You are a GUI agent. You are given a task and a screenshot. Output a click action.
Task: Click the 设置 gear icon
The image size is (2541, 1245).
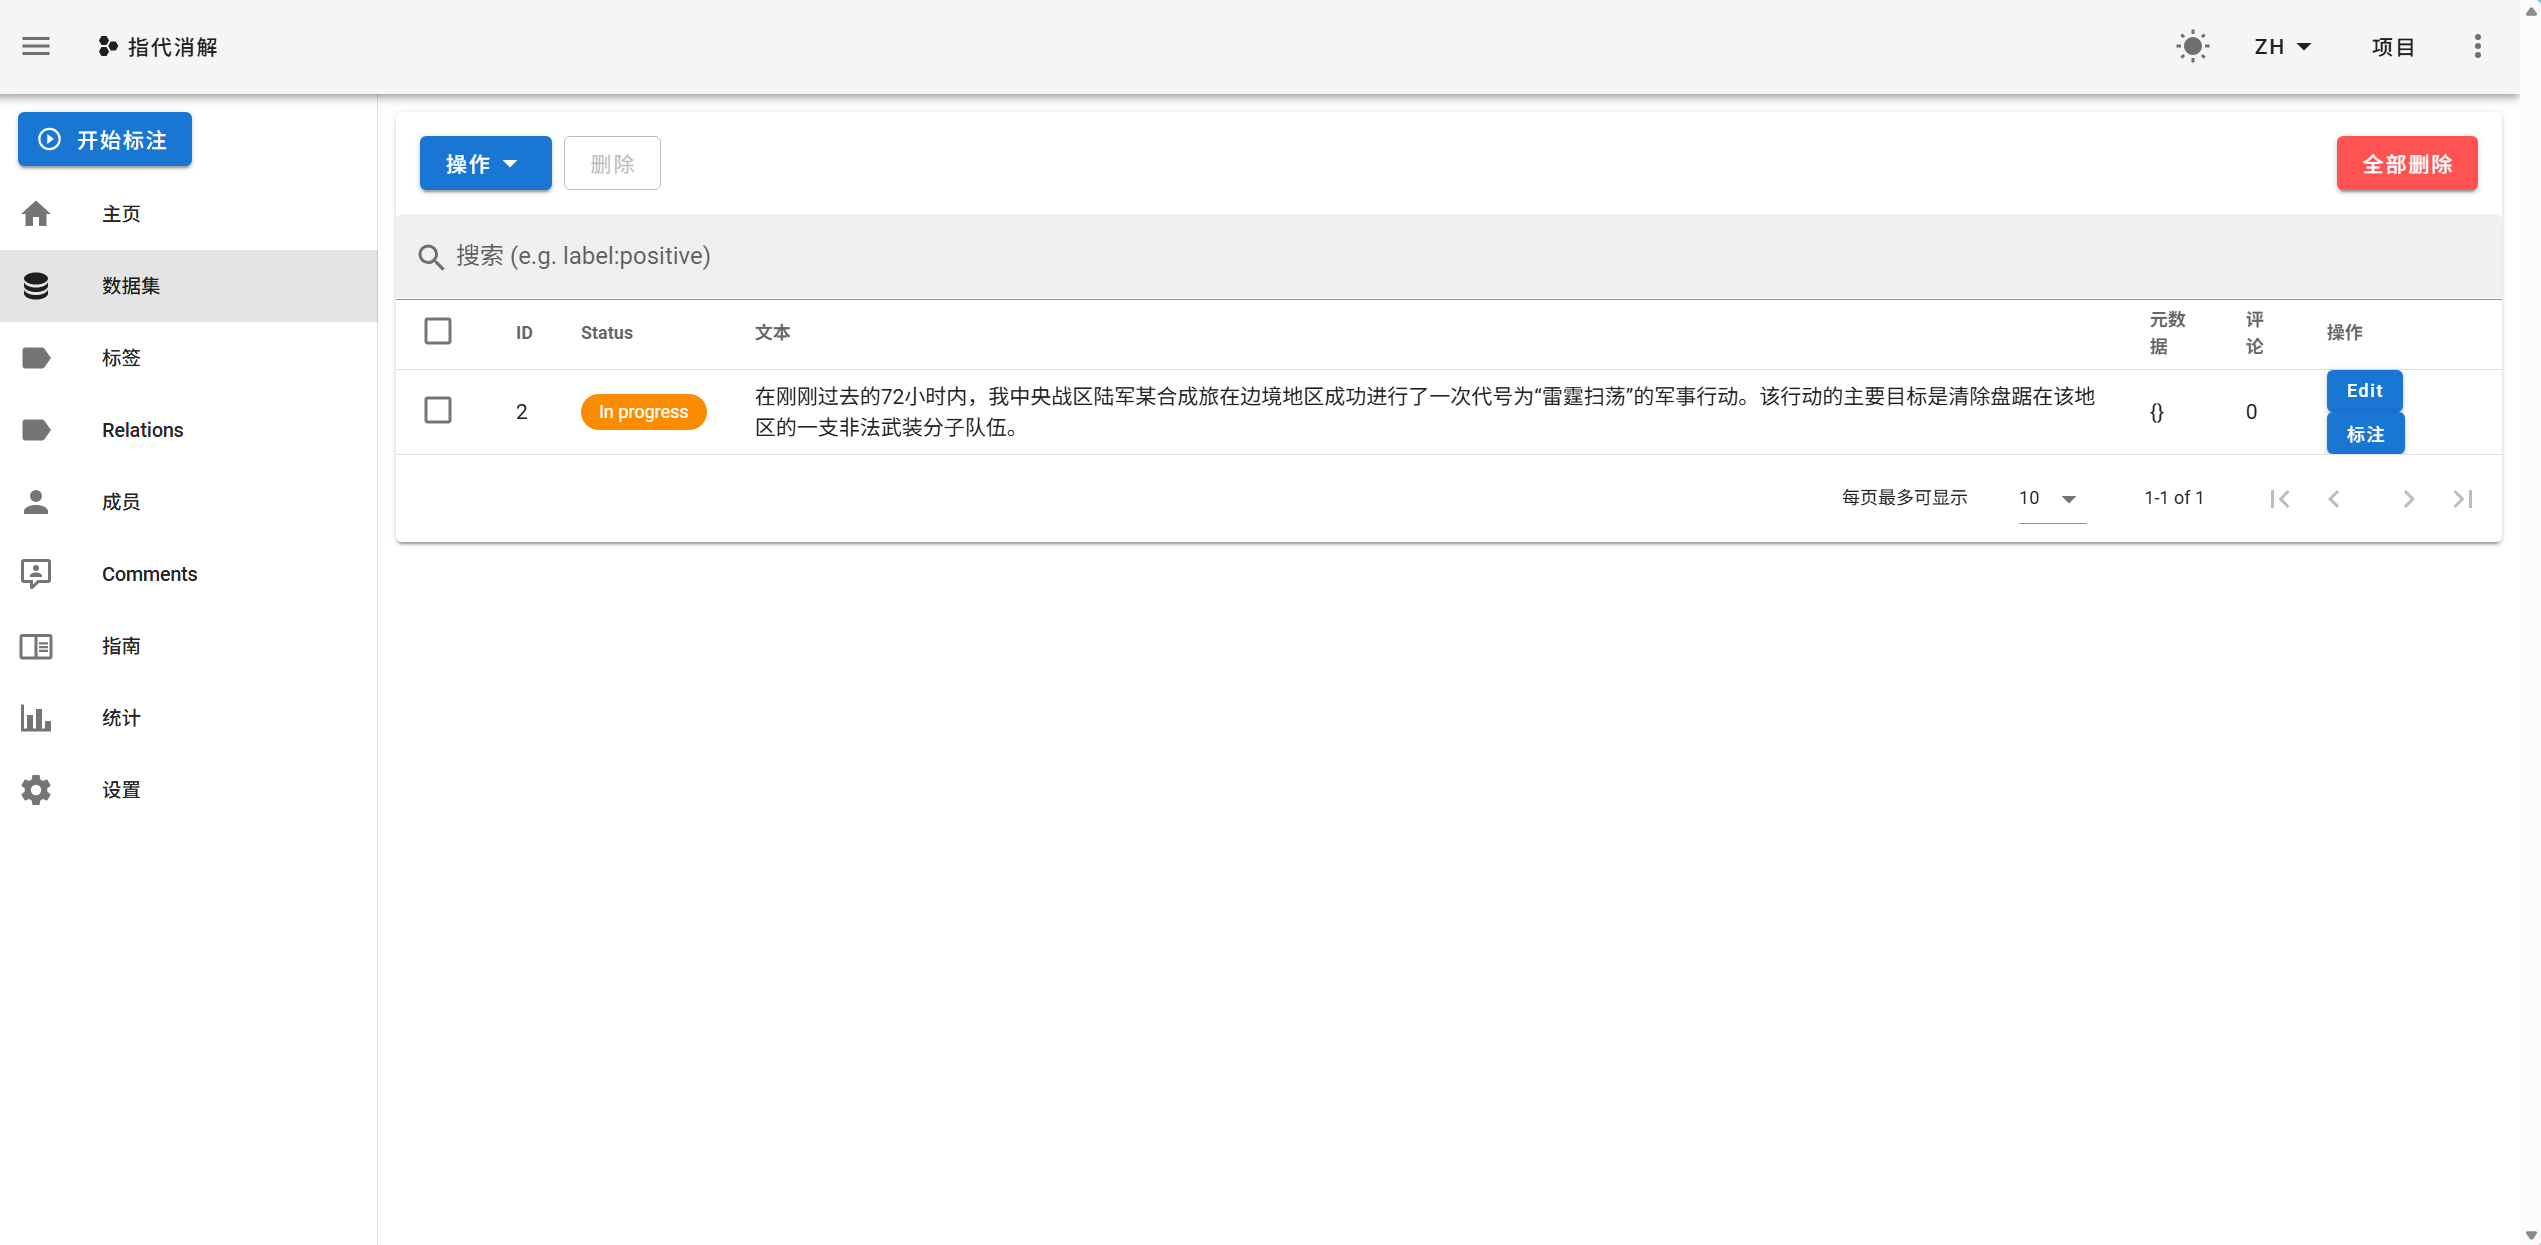pos(36,789)
